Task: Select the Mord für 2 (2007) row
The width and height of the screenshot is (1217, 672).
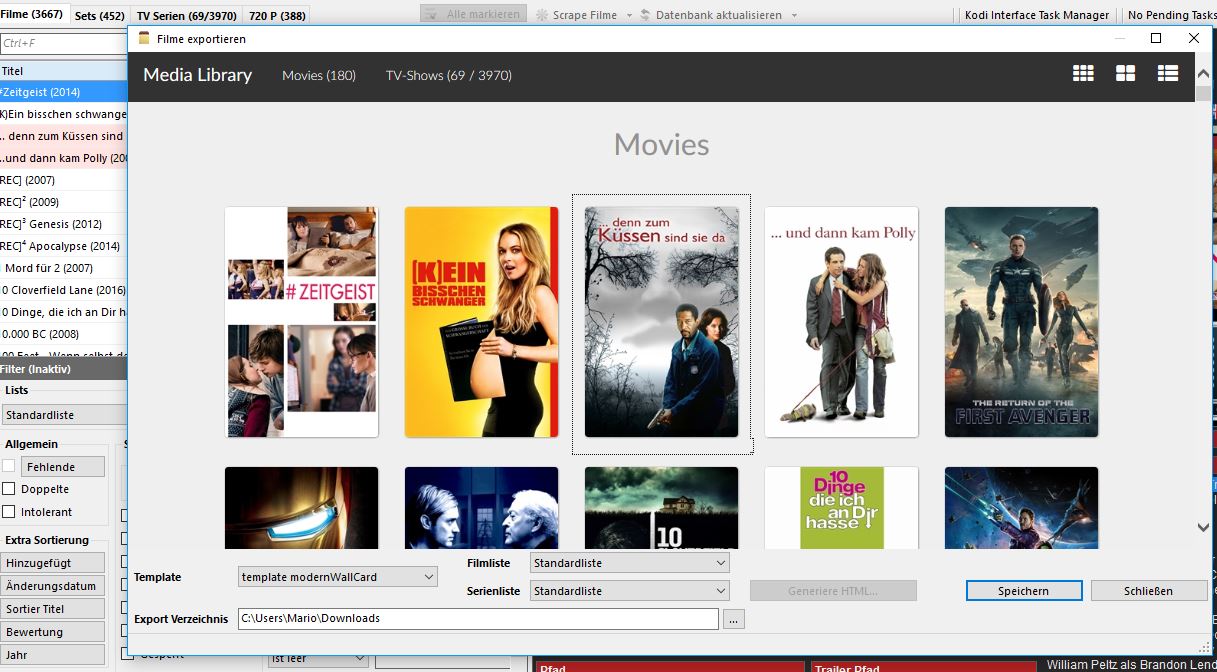Action: pyautogui.click(x=64, y=268)
